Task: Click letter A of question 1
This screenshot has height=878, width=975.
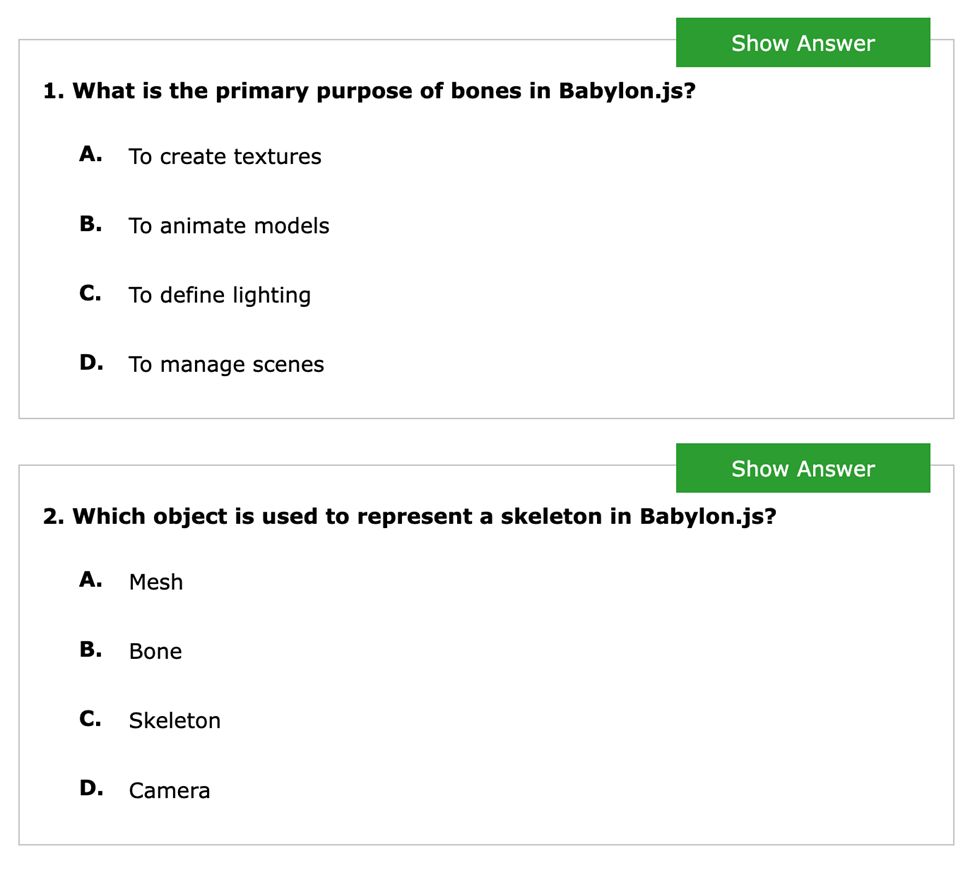Action: coord(91,154)
